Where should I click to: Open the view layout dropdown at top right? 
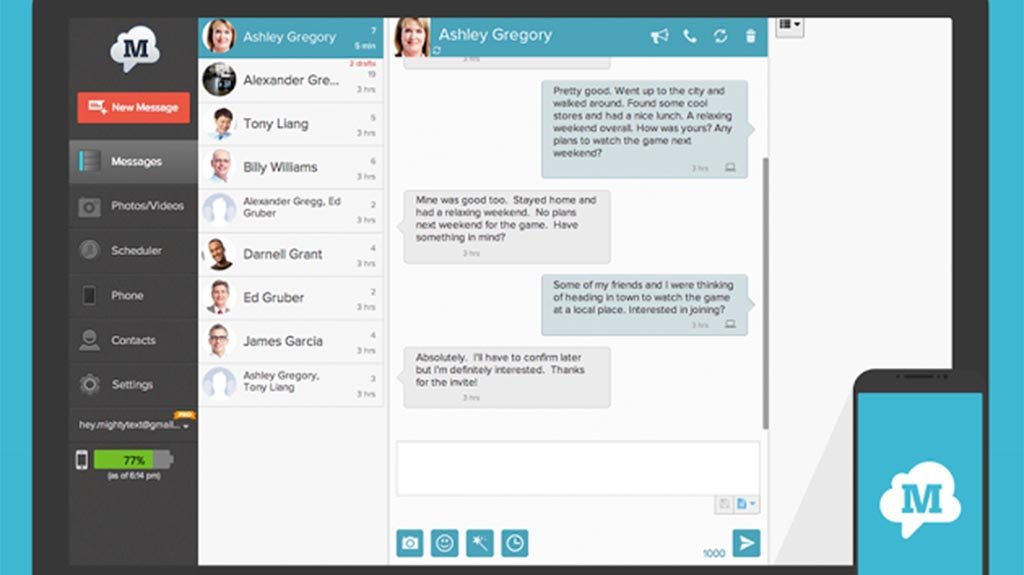point(789,25)
